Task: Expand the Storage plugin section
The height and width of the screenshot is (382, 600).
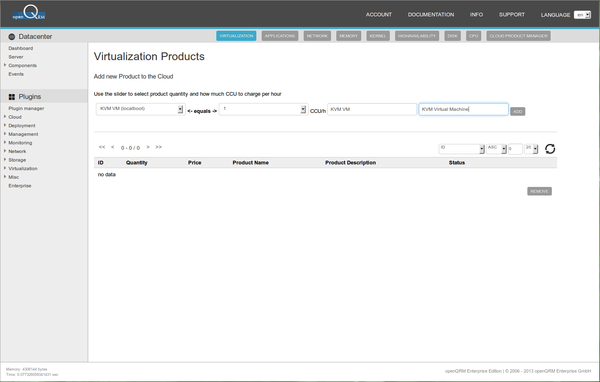Action: [17, 160]
